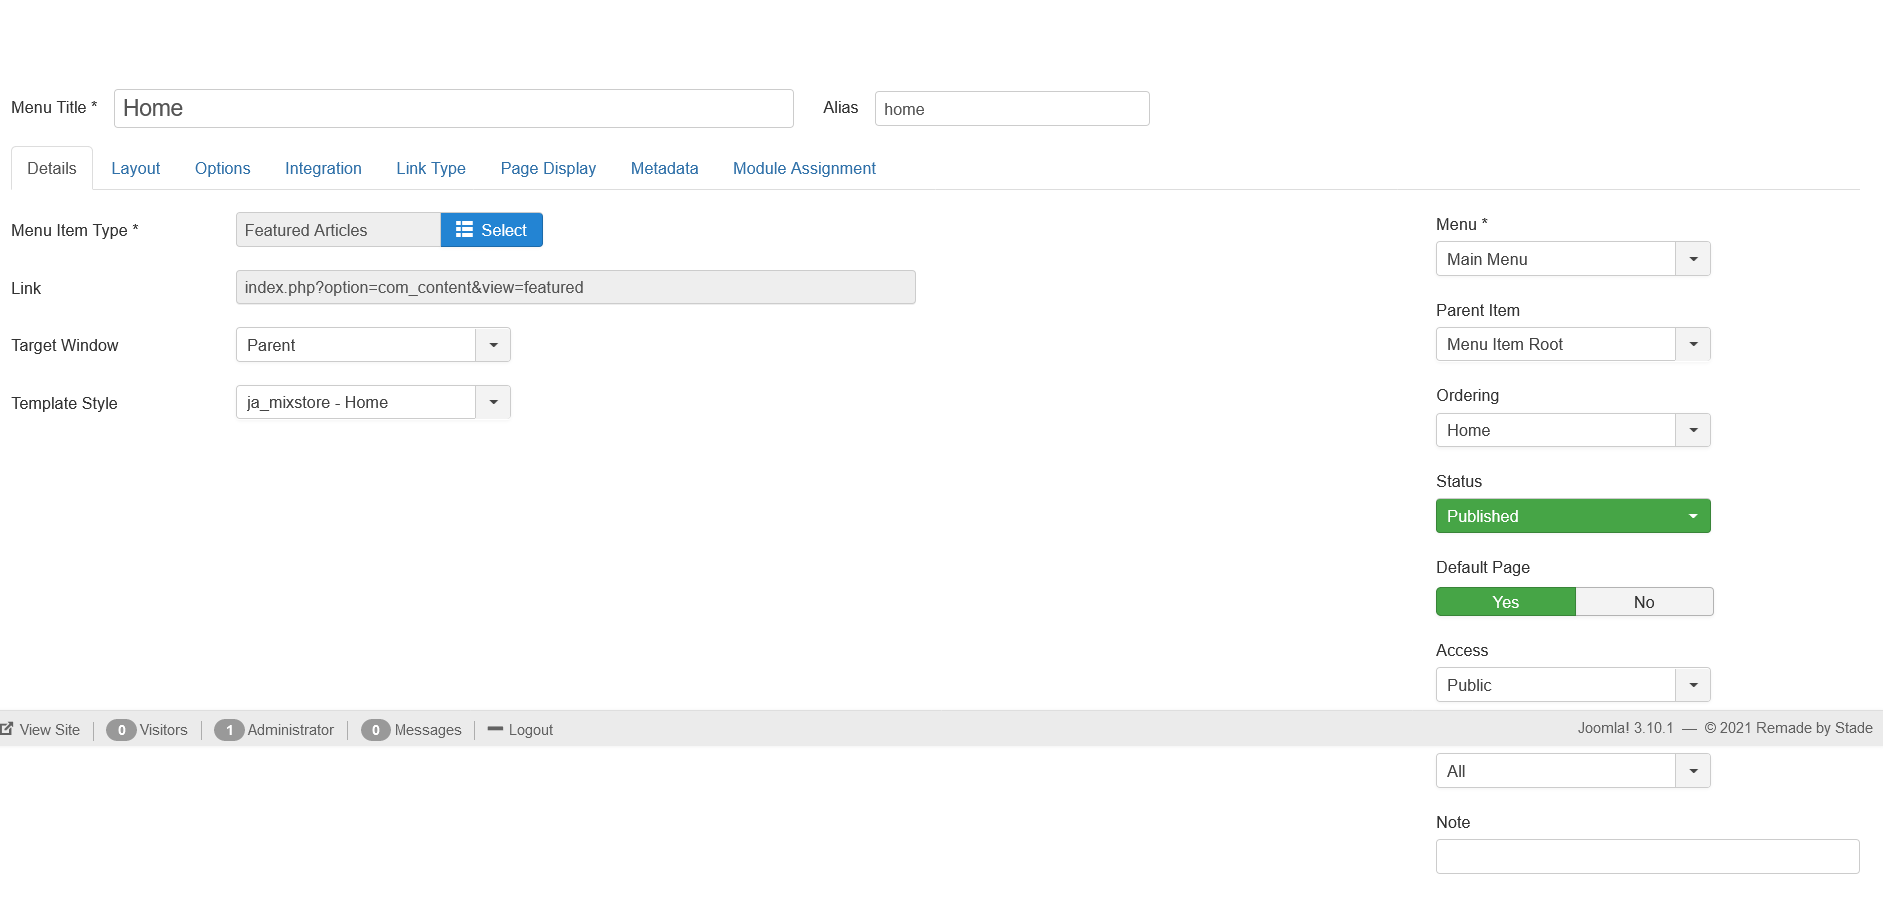Click the Administrator count badge
Viewport: 1883px width, 898px height.
point(229,730)
